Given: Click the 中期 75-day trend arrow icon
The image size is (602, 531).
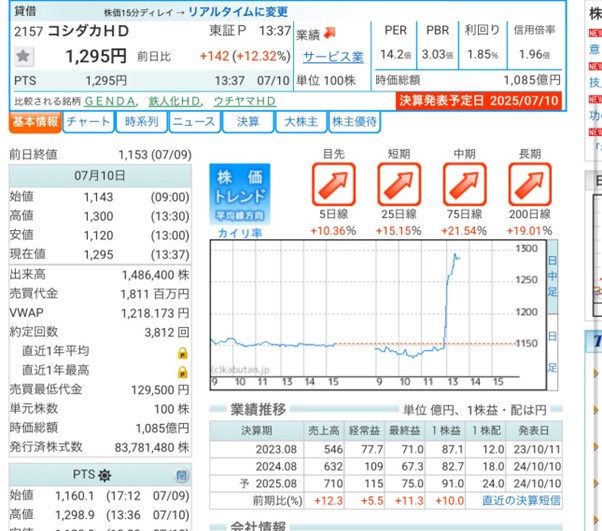Looking at the screenshot, I should [465, 184].
